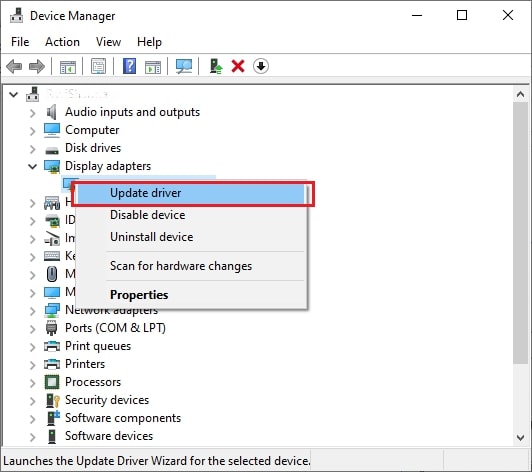
Task: Click the Back arrow toolbar icon
Action: point(14,66)
